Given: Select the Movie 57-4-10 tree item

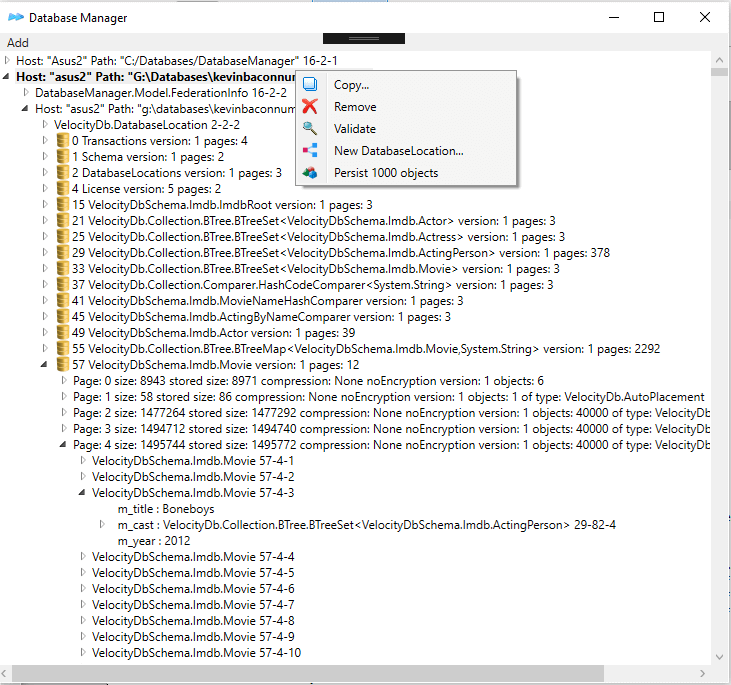Looking at the screenshot, I should (x=196, y=653).
